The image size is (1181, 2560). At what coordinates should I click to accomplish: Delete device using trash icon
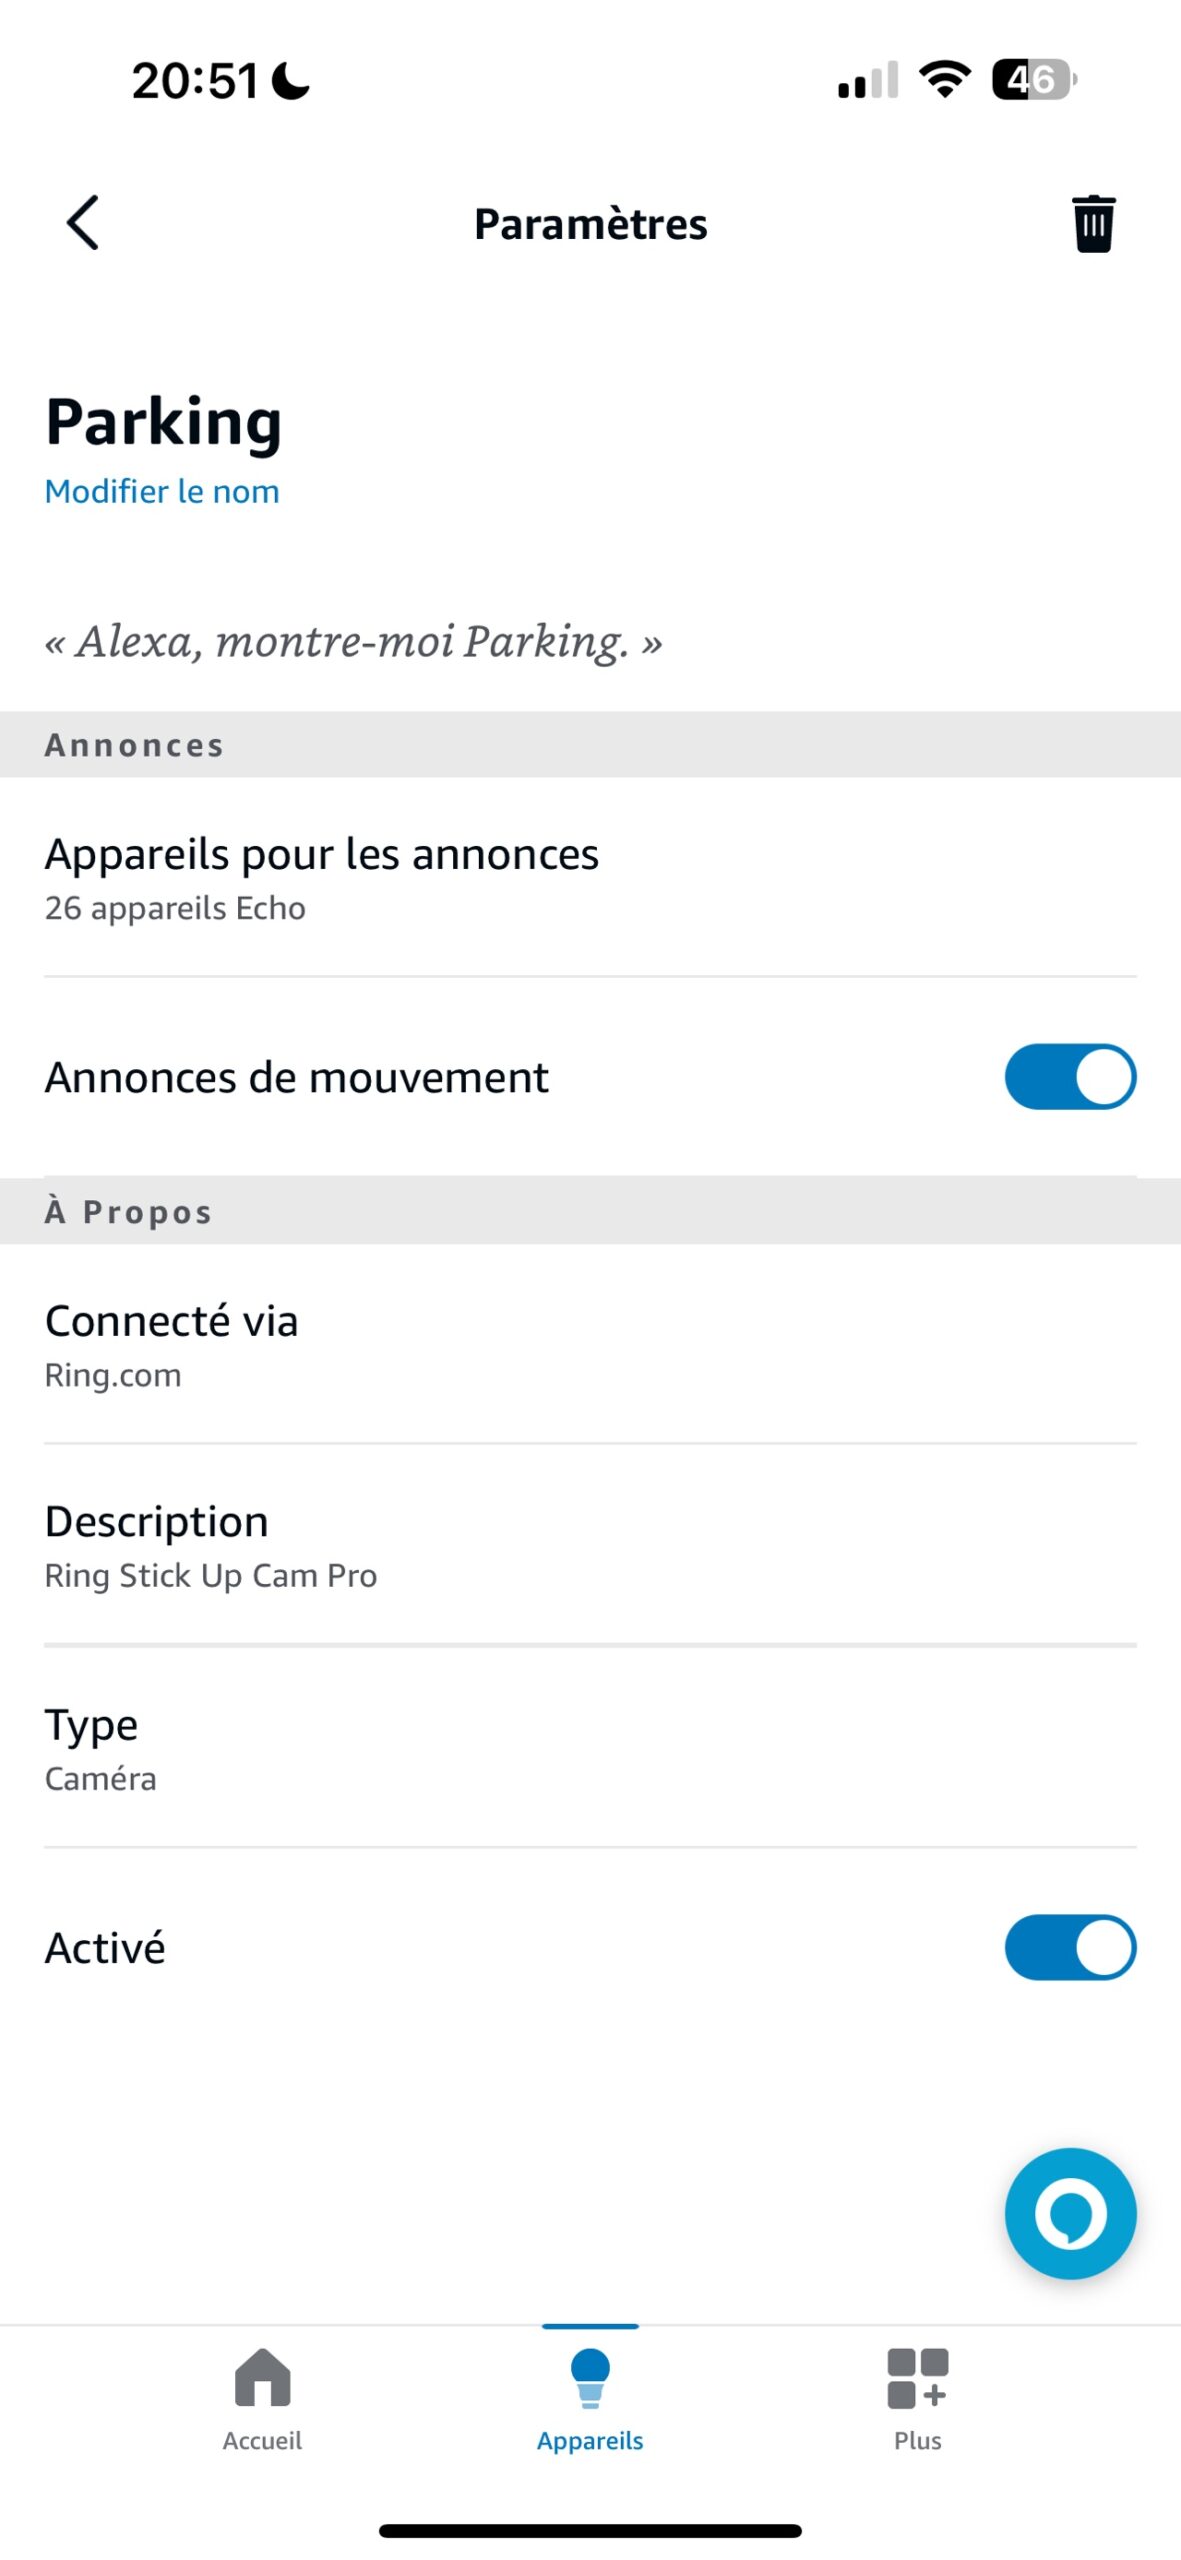[1092, 223]
